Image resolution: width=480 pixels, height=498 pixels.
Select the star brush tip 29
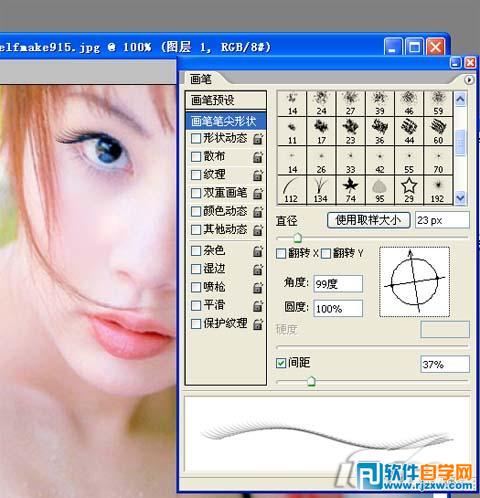coord(409,190)
